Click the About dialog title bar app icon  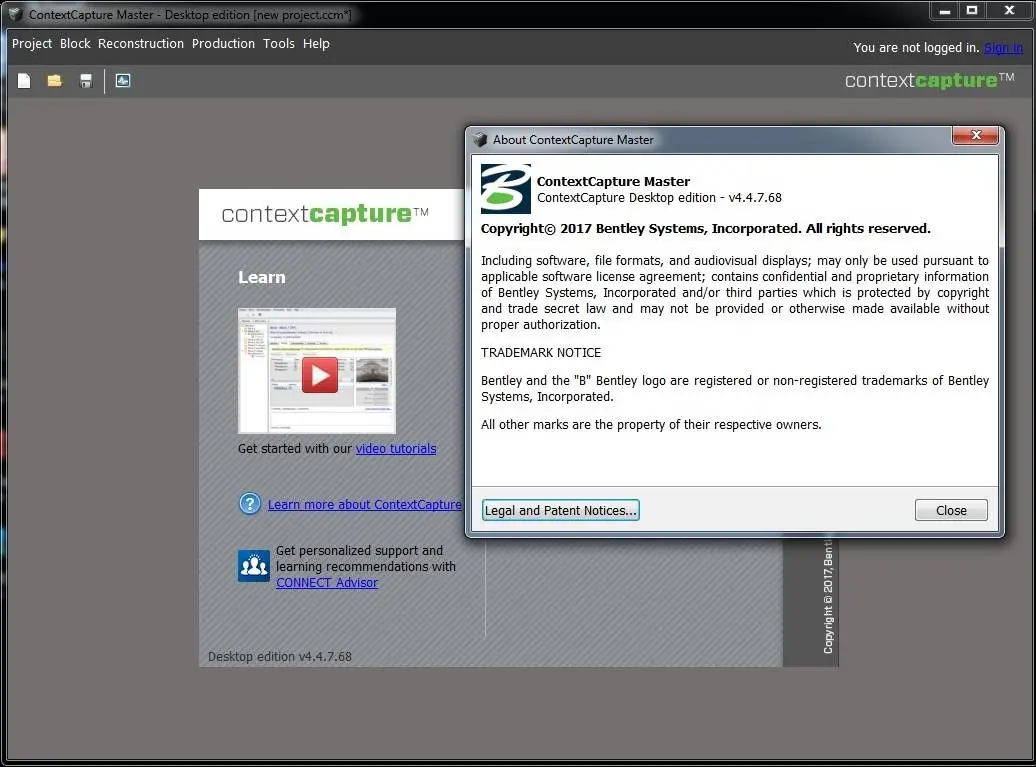tap(480, 140)
